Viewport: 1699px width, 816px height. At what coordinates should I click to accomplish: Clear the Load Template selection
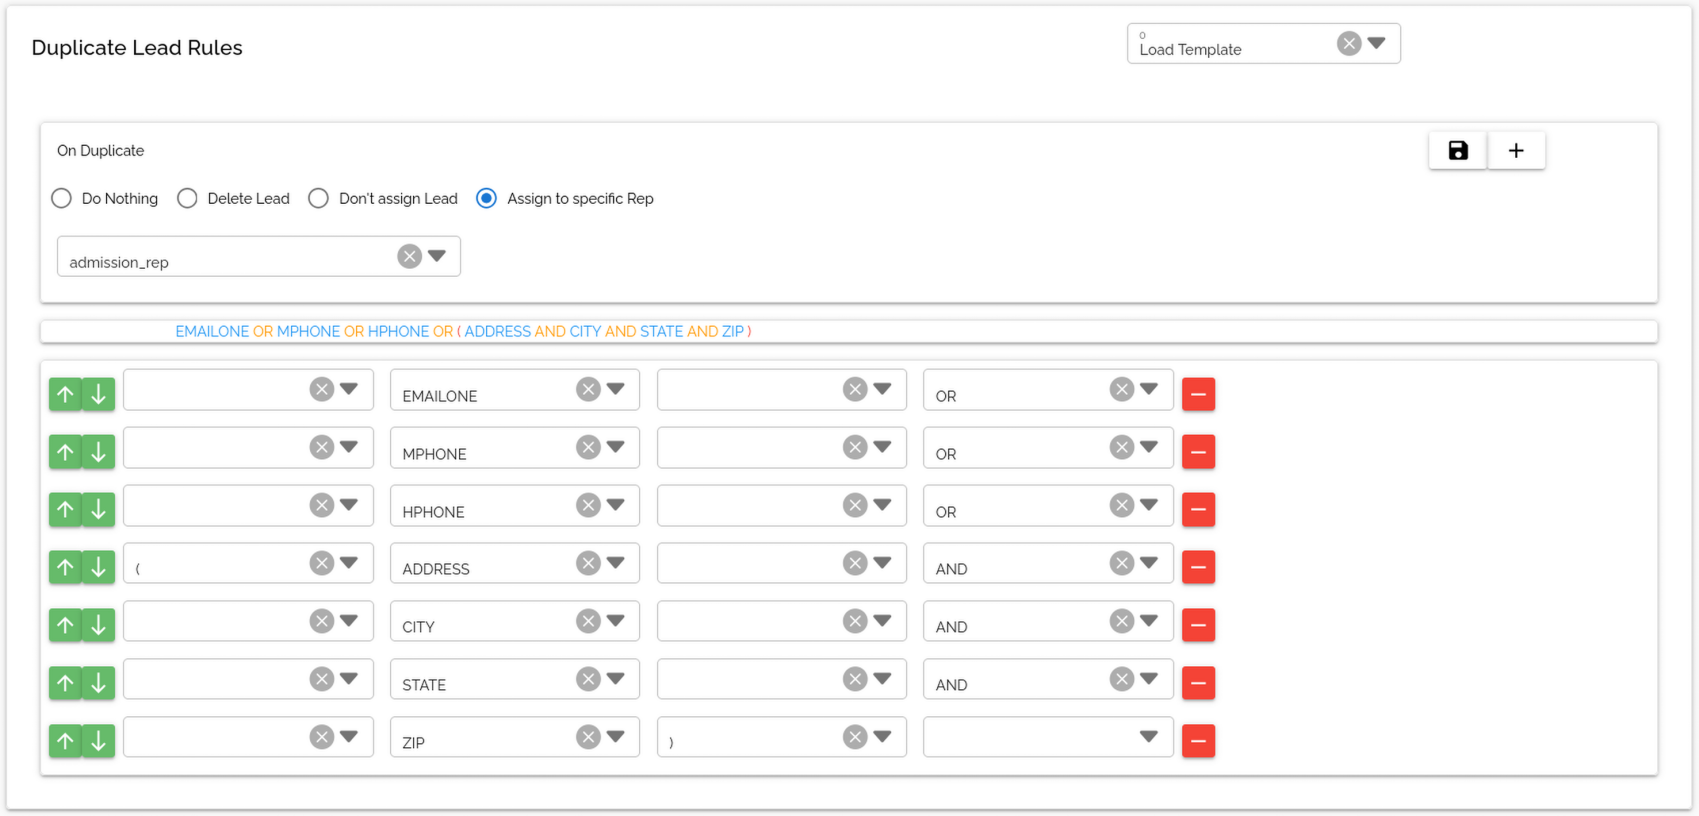point(1348,44)
